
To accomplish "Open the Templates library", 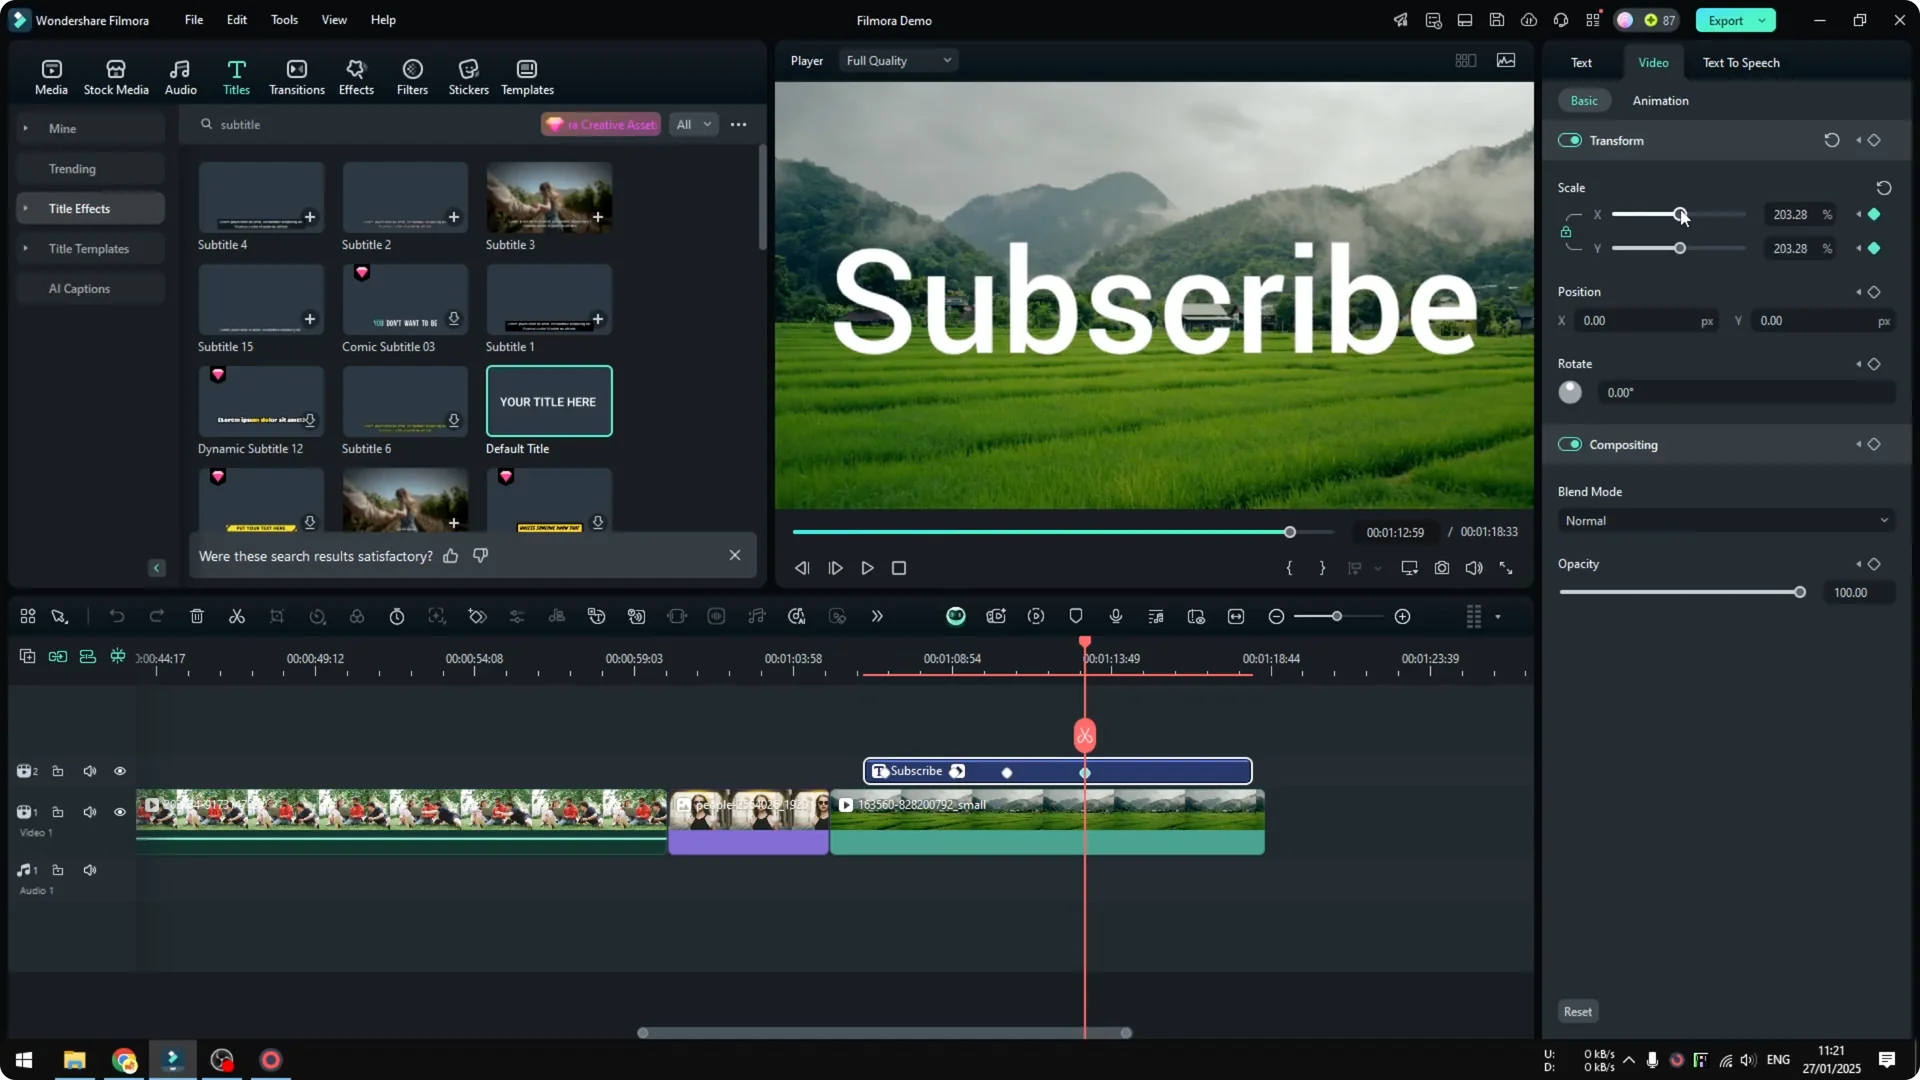I will [x=527, y=77].
